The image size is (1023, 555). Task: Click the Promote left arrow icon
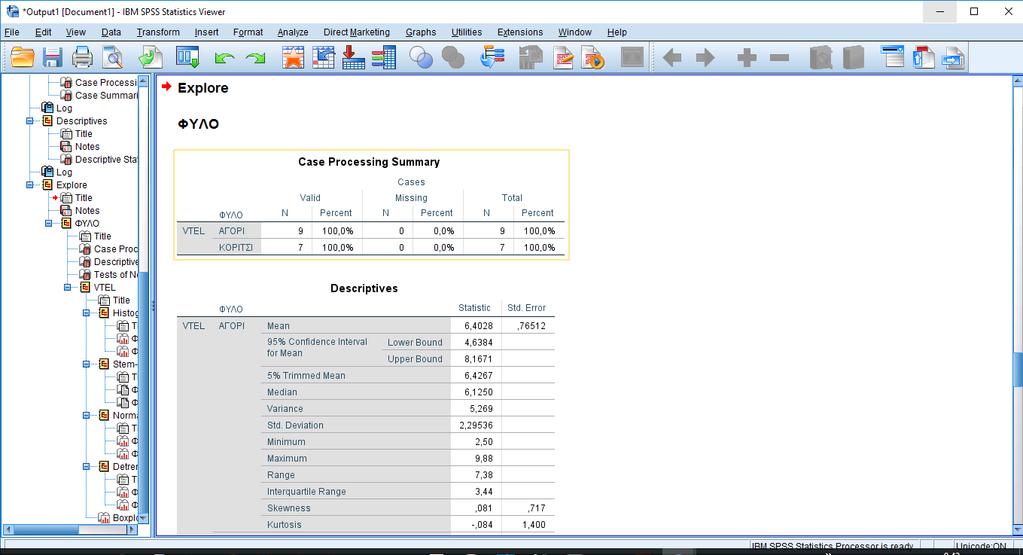pyautogui.click(x=672, y=58)
